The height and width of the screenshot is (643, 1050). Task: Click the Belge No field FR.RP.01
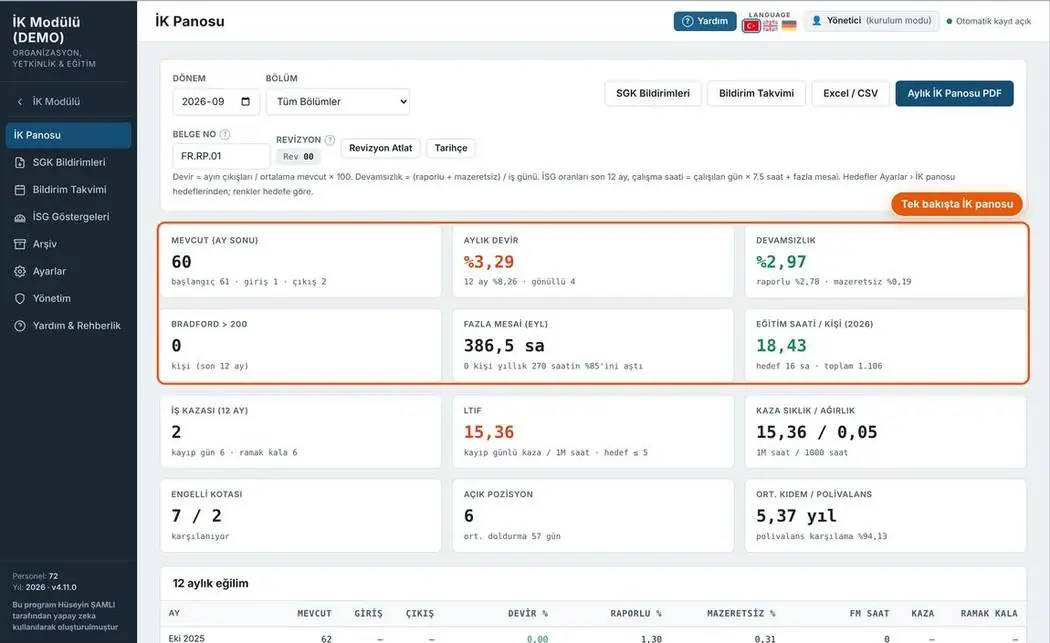(x=221, y=156)
